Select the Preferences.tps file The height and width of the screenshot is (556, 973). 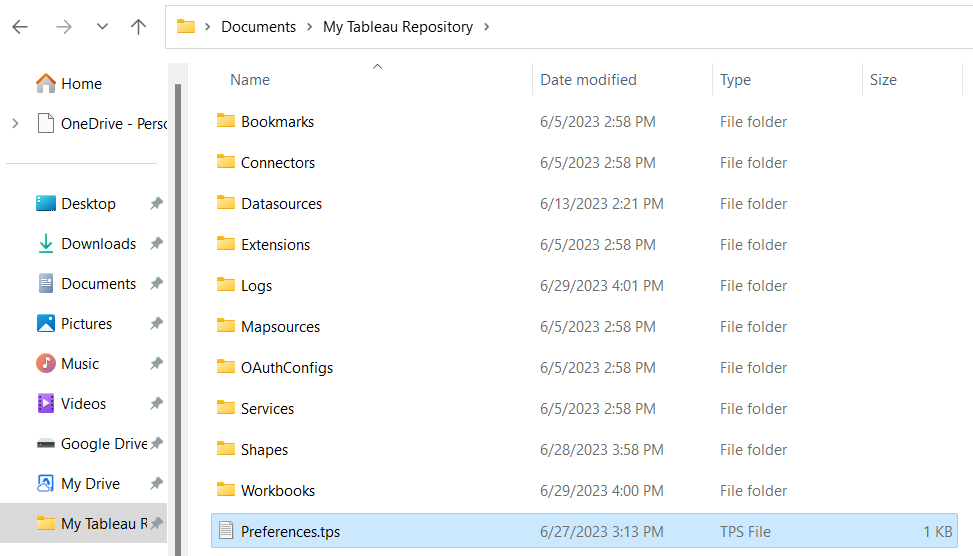click(x=584, y=531)
